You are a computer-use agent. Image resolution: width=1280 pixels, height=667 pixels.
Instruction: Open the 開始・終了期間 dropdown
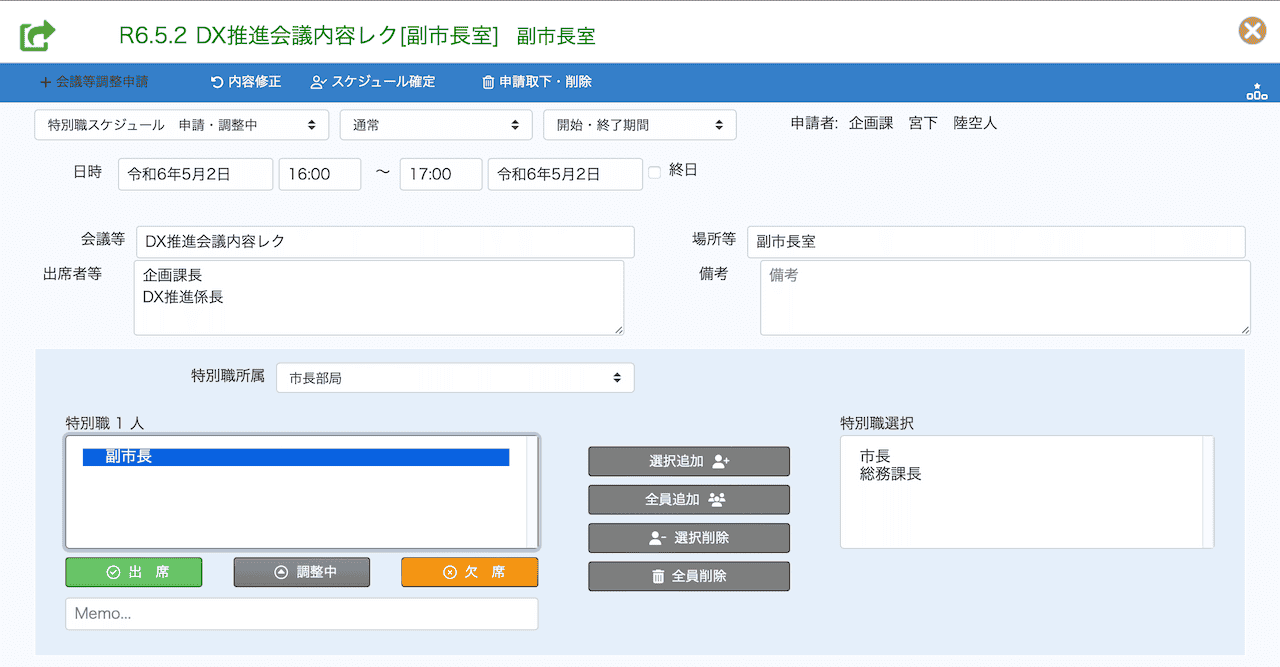click(x=639, y=125)
